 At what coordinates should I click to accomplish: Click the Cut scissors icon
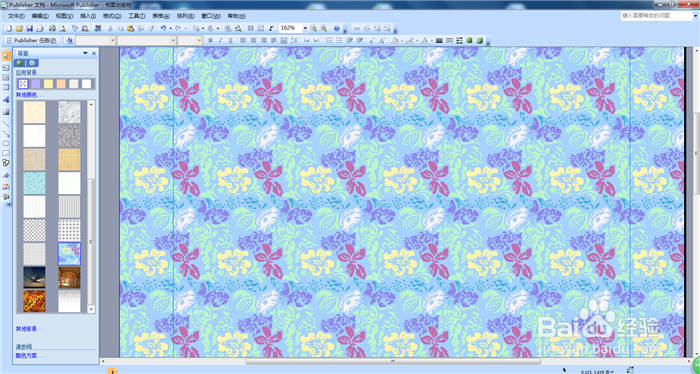110,29
